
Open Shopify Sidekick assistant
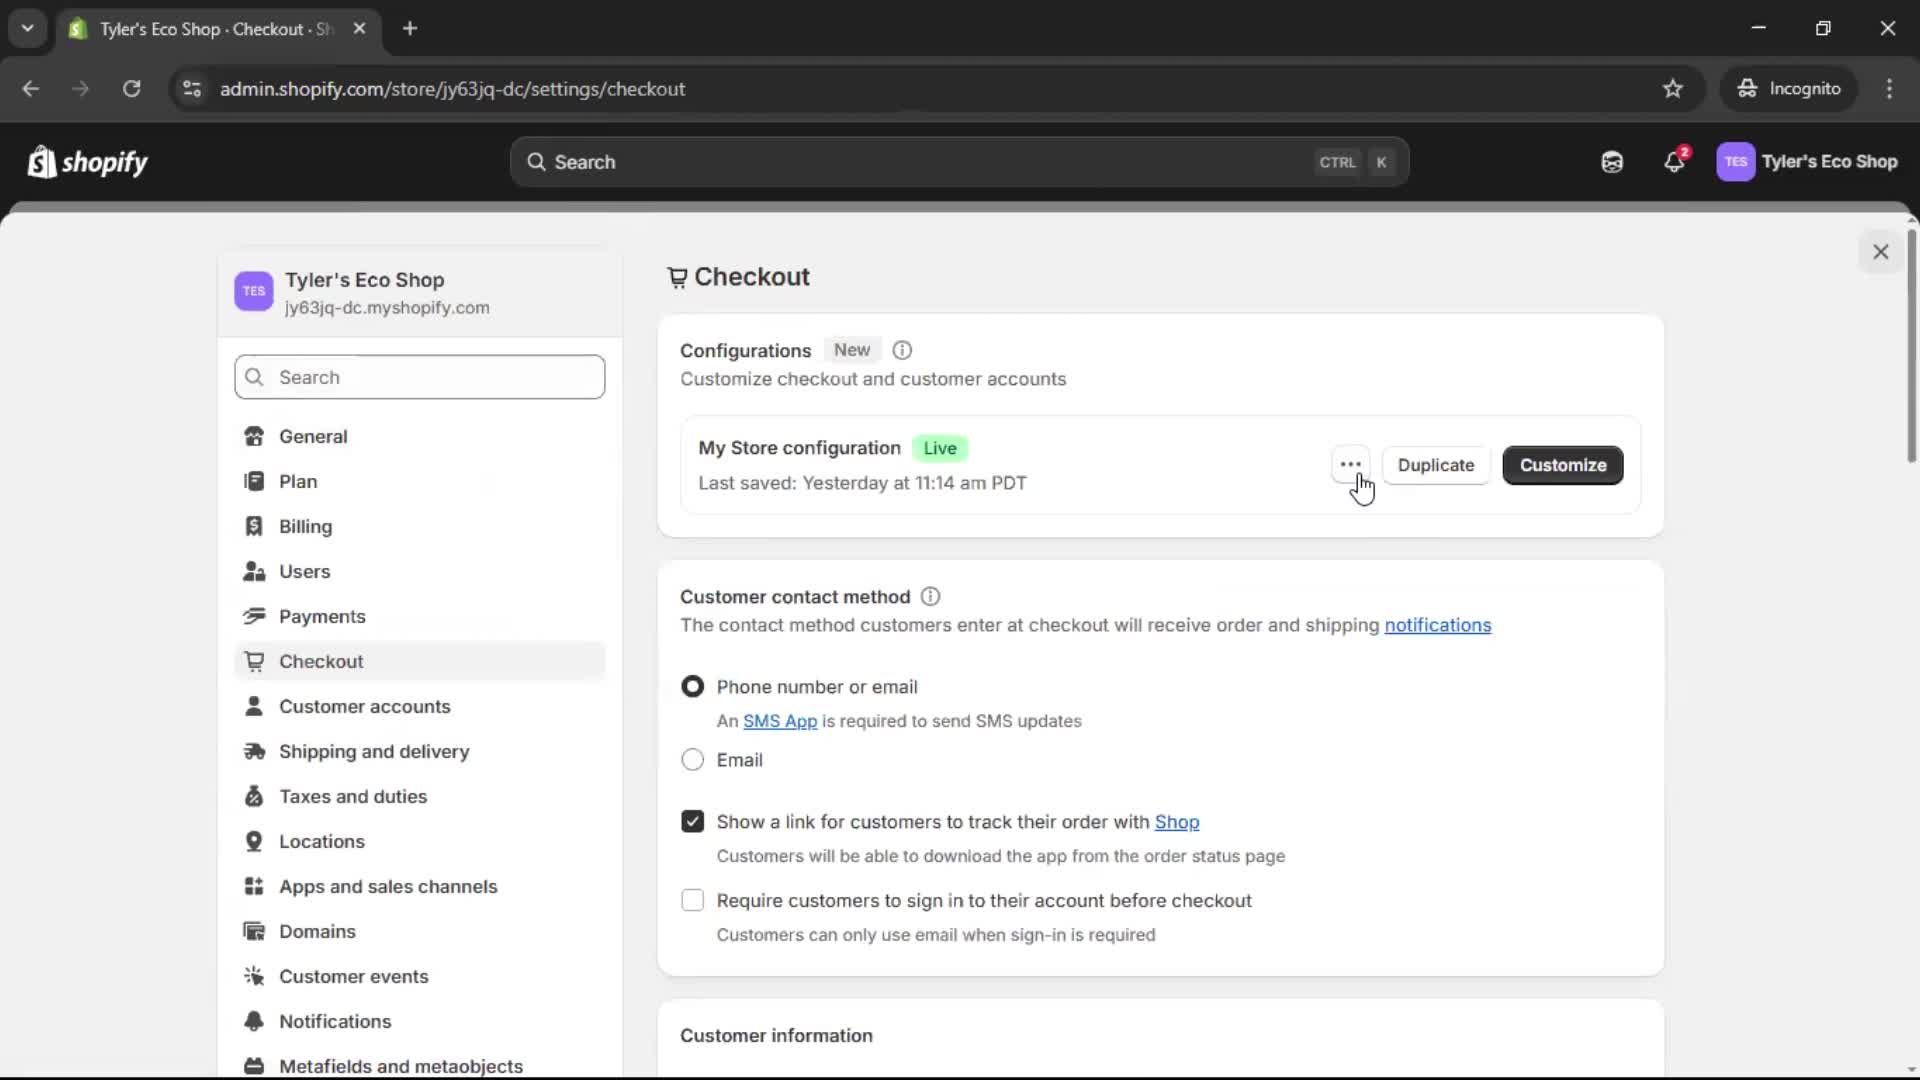click(x=1611, y=162)
